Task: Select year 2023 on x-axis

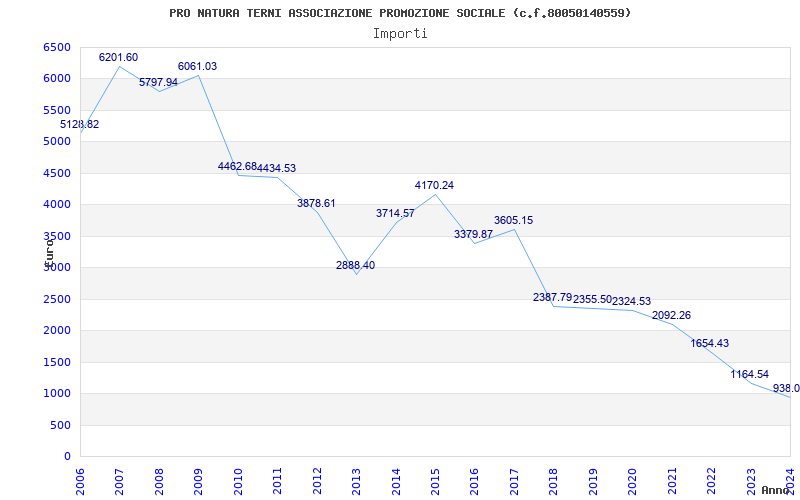Action: [x=751, y=482]
